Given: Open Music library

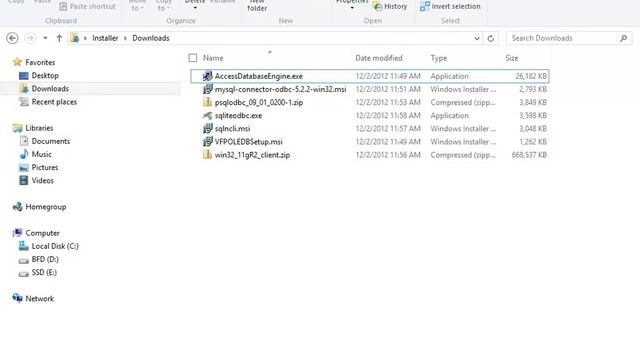Looking at the screenshot, I should 42,154.
